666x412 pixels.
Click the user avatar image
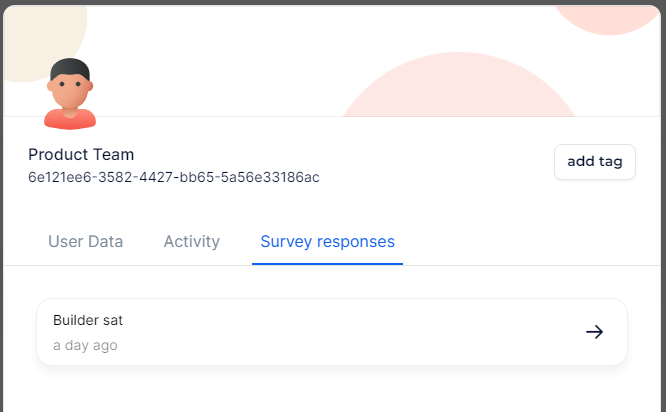70,95
